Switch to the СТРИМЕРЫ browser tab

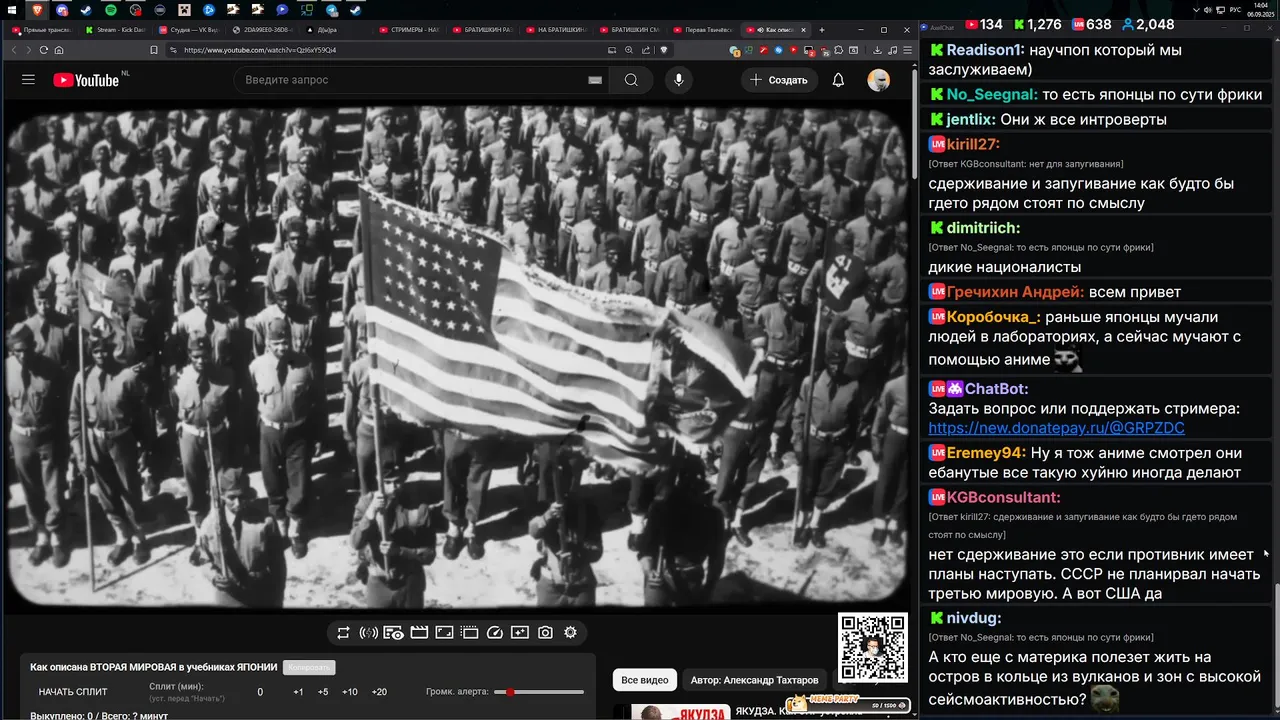click(x=410, y=30)
